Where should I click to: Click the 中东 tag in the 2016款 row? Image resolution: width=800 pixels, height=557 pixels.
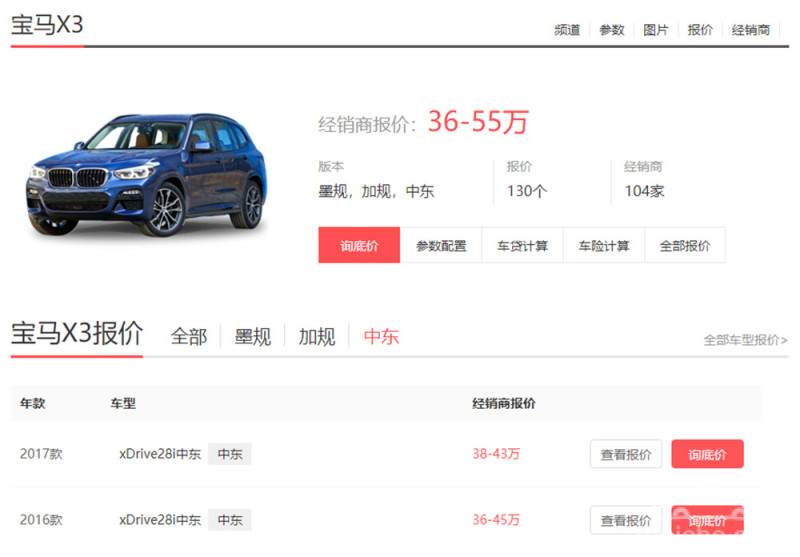coord(230,520)
